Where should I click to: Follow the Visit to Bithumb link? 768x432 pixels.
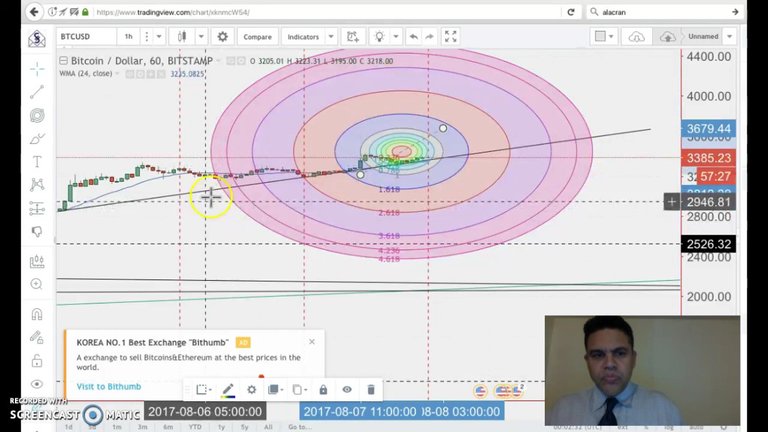click(x=109, y=386)
